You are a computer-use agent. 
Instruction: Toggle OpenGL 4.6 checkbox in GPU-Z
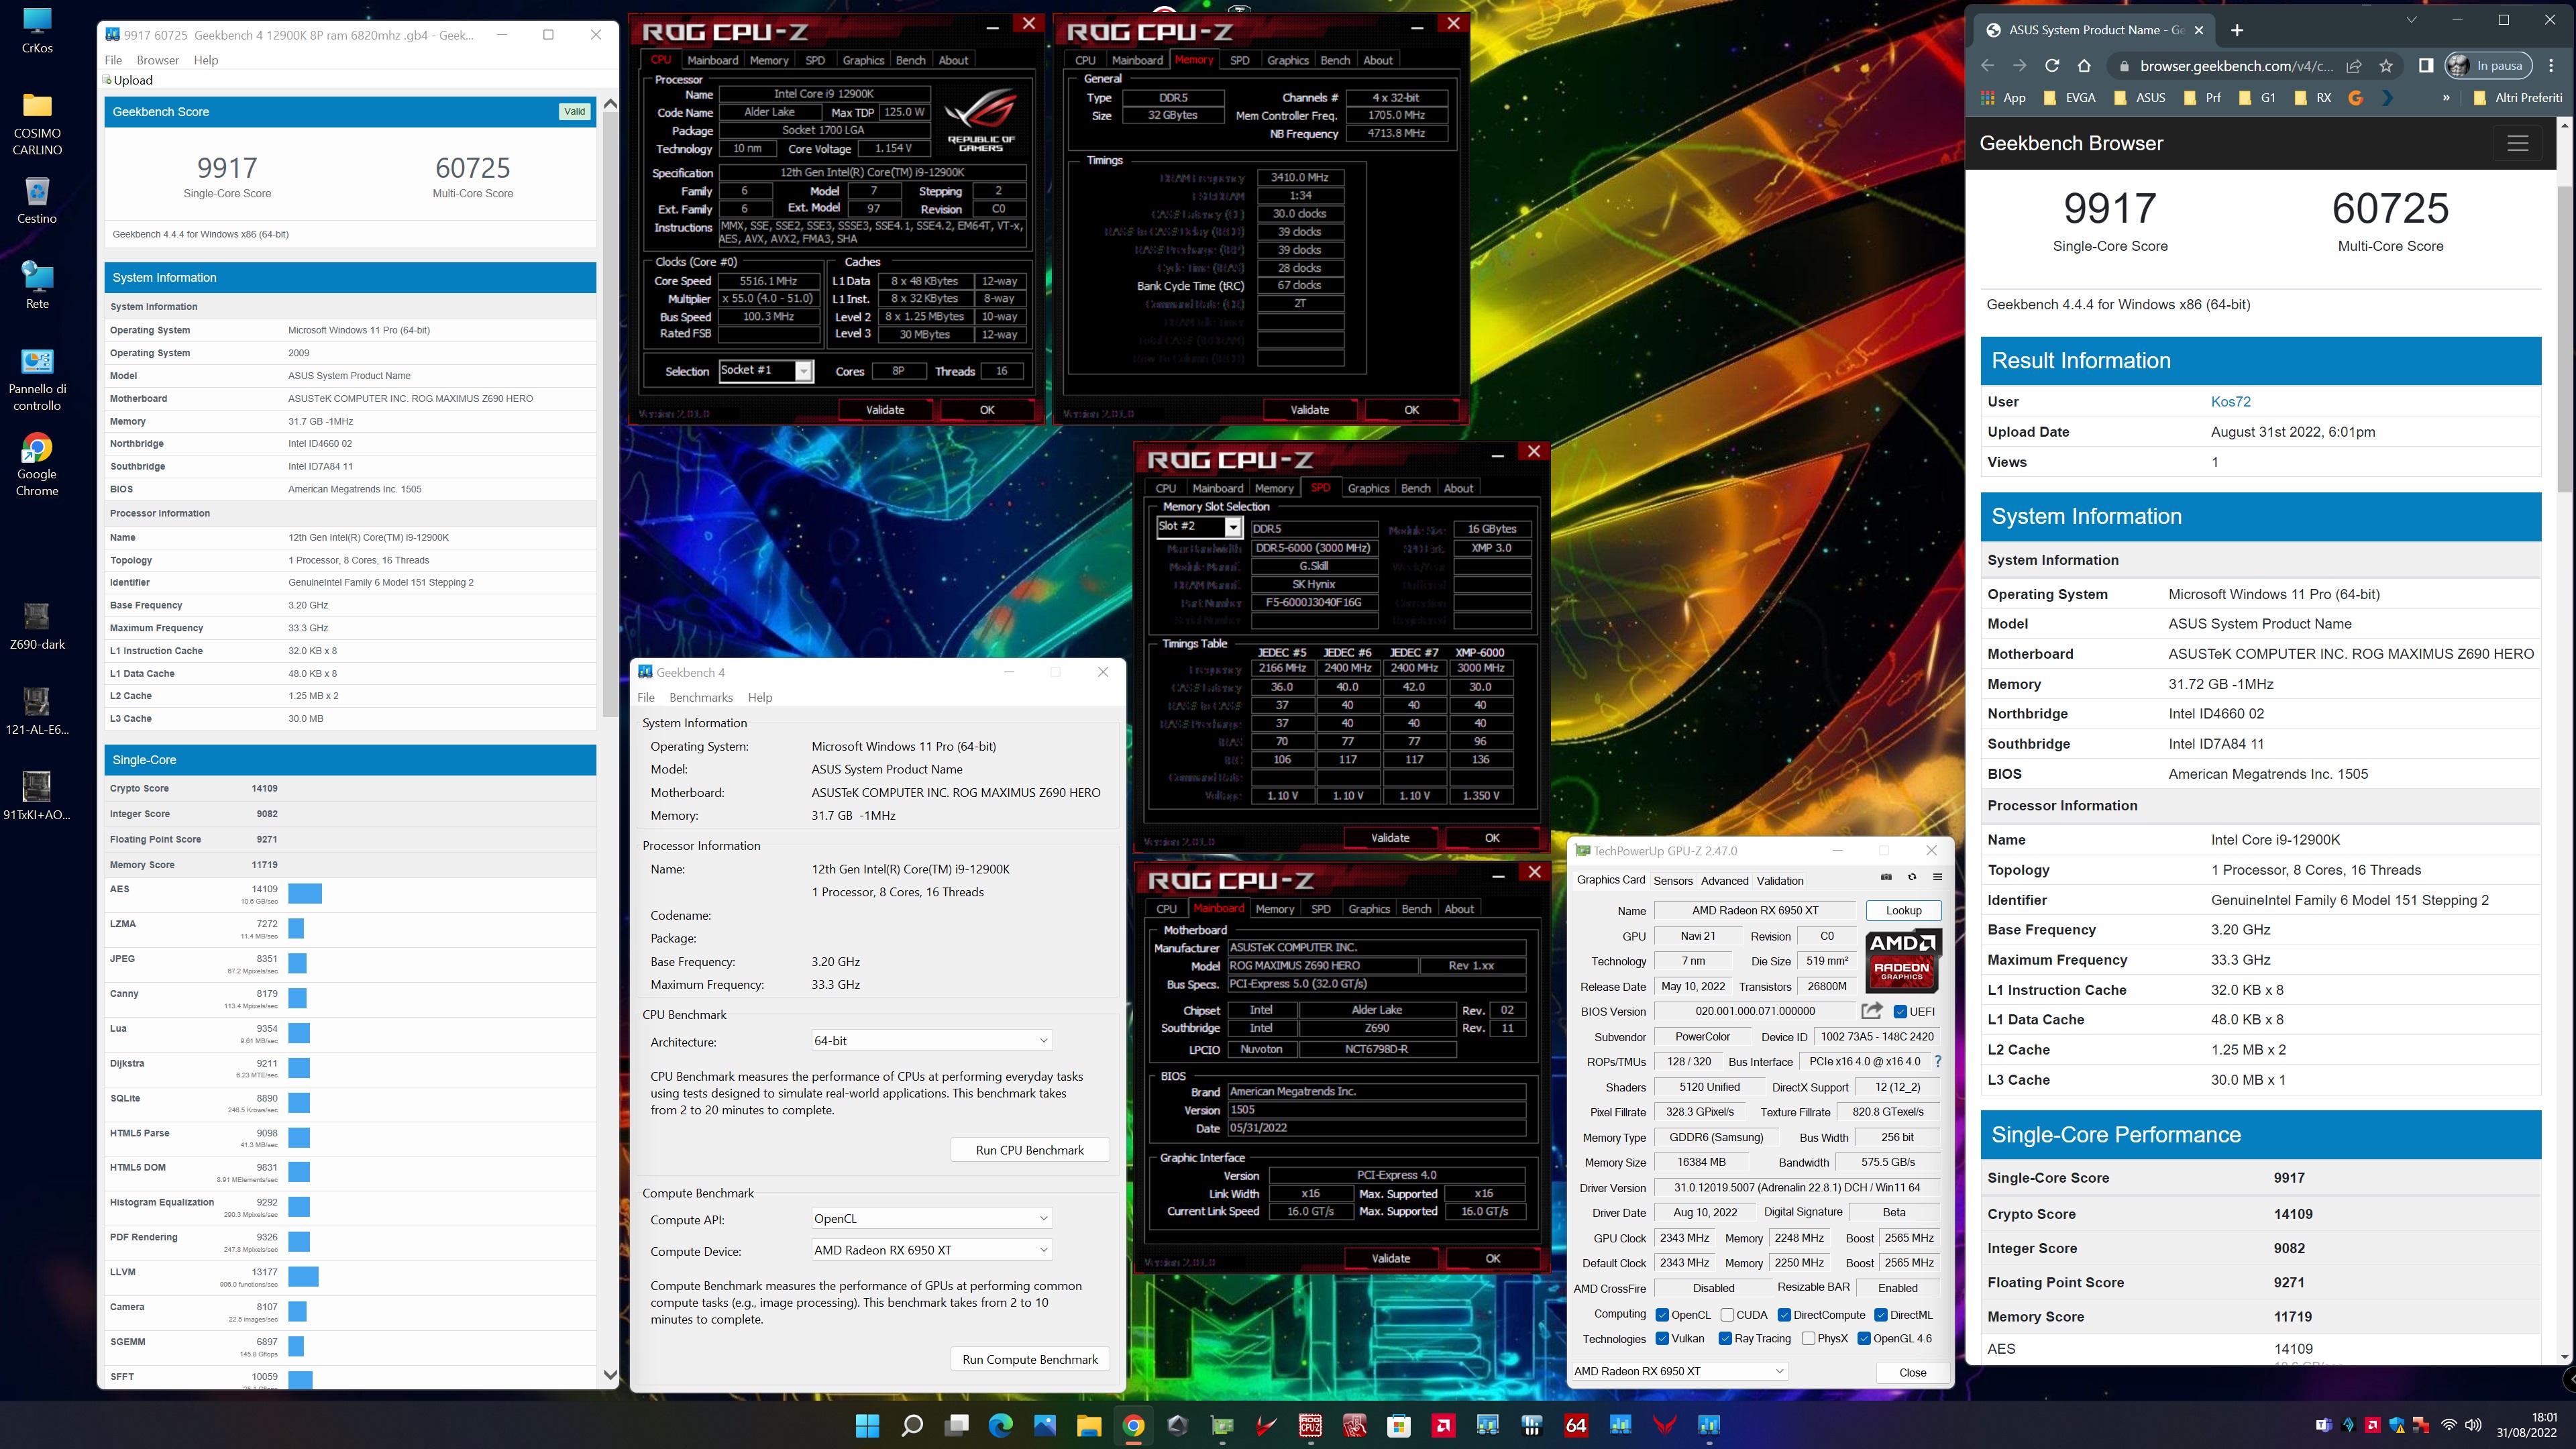click(1864, 1338)
